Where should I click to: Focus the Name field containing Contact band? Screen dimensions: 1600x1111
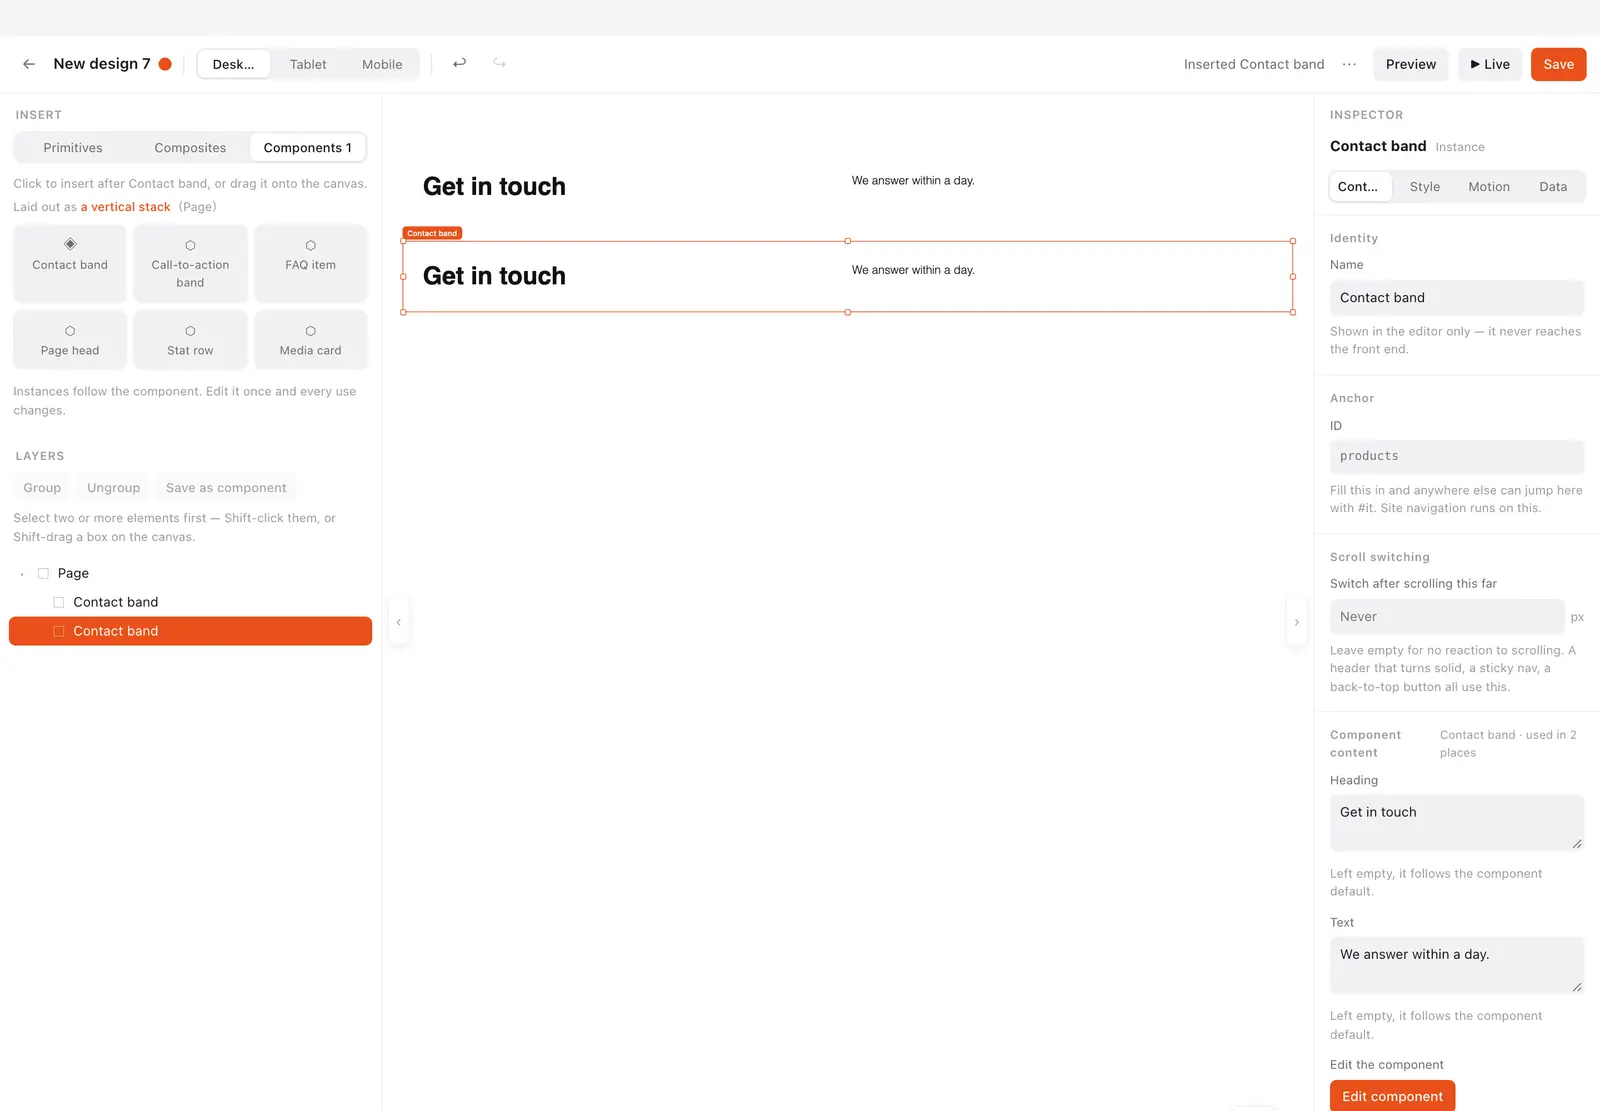coord(1457,298)
